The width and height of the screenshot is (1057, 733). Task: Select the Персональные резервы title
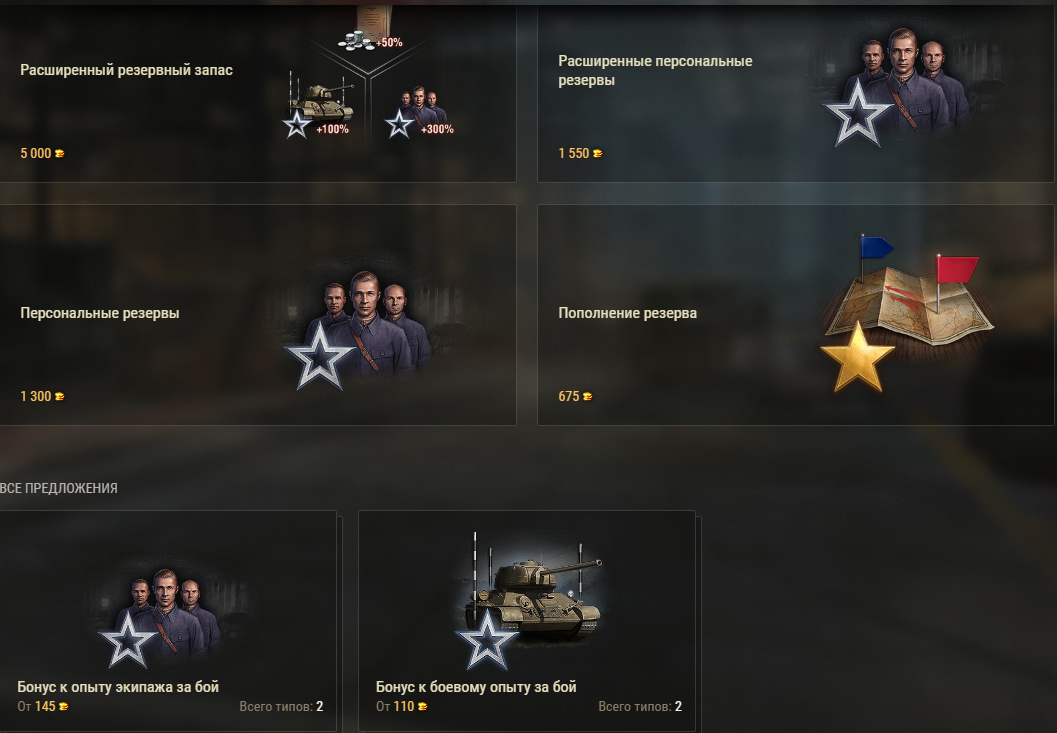click(x=99, y=313)
